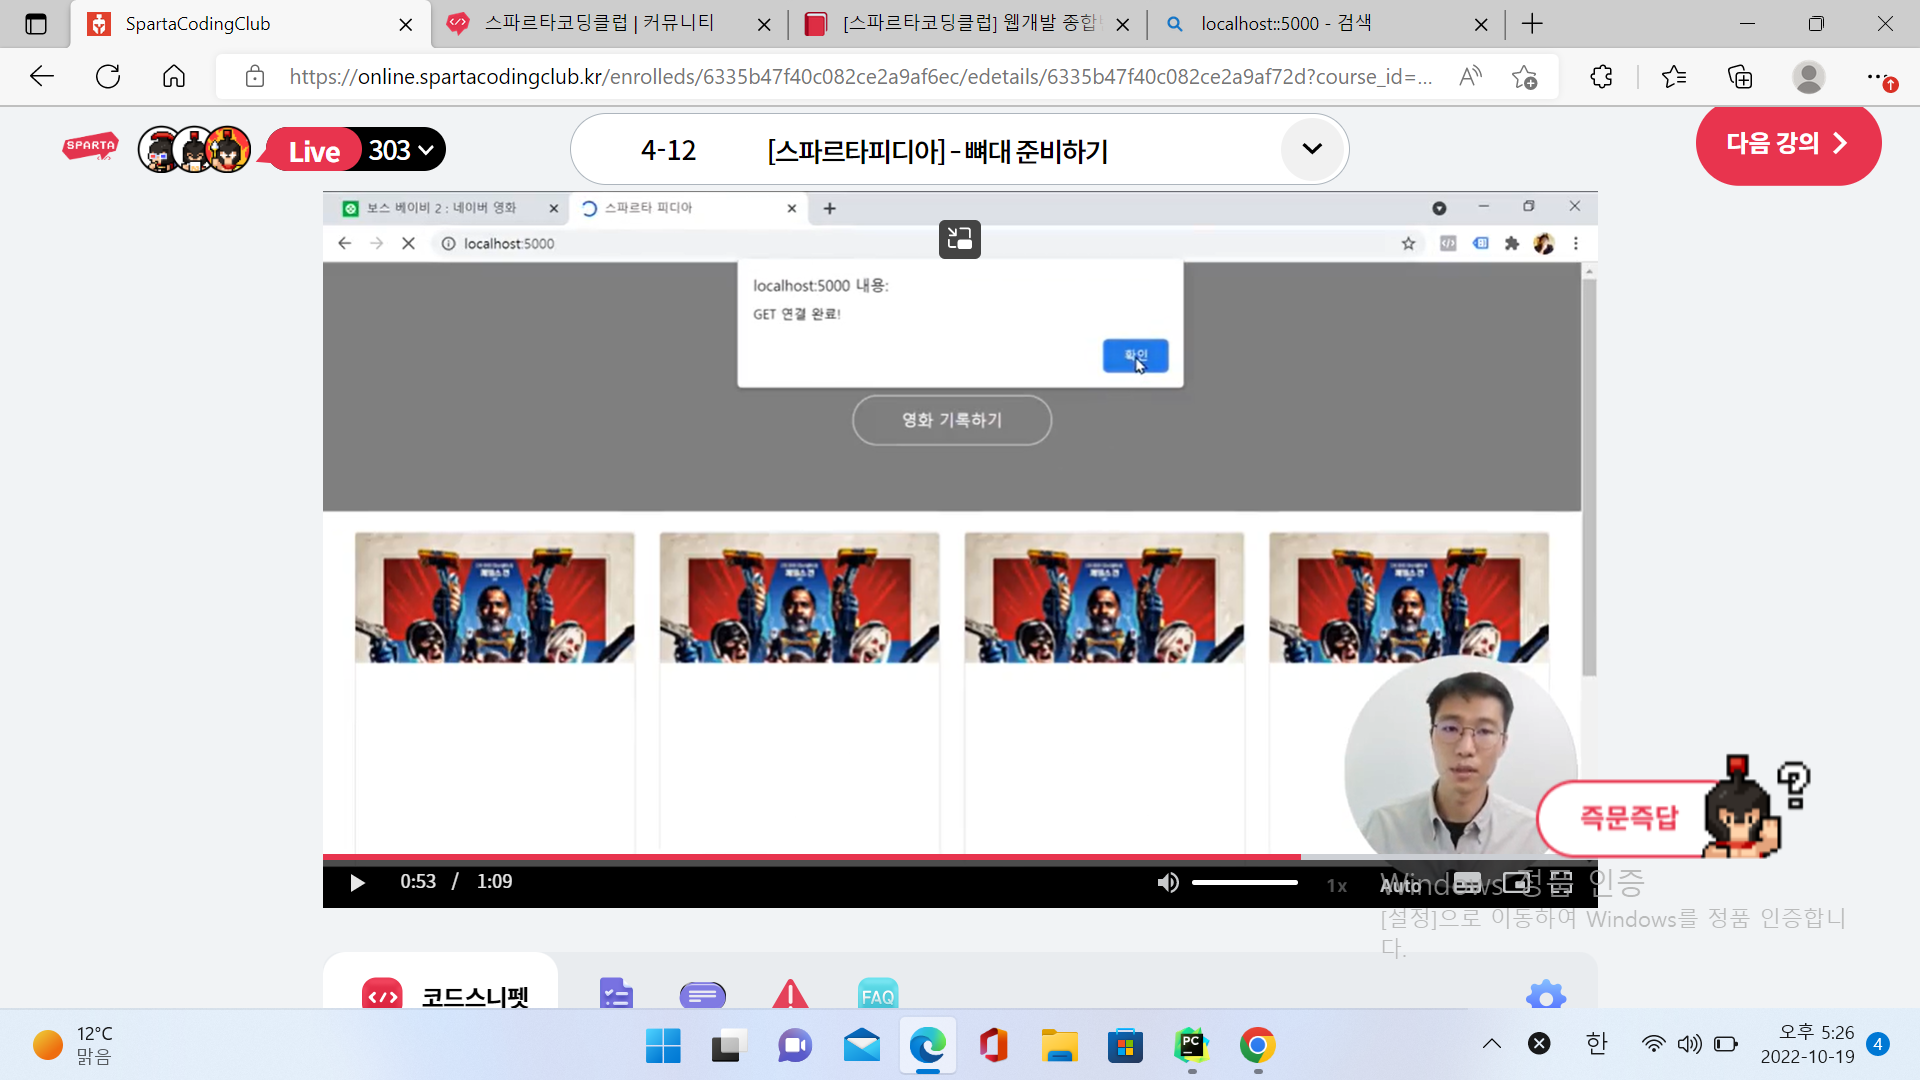Click the Edge address bar URL
This screenshot has width=1920, height=1080.
[860, 77]
